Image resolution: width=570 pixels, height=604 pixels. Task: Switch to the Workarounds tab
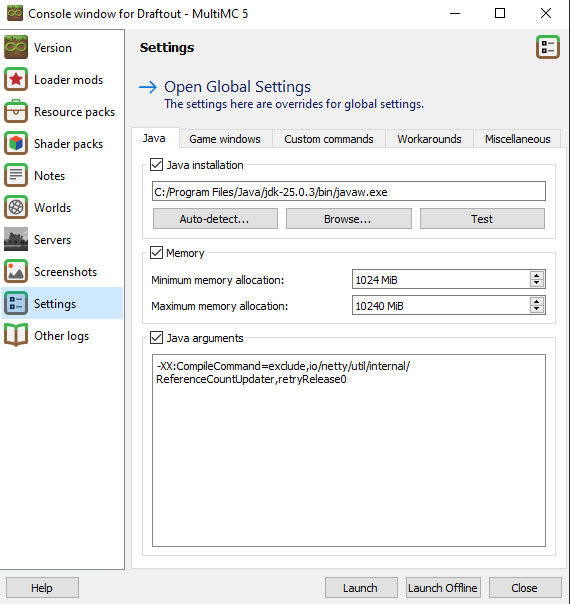(429, 139)
